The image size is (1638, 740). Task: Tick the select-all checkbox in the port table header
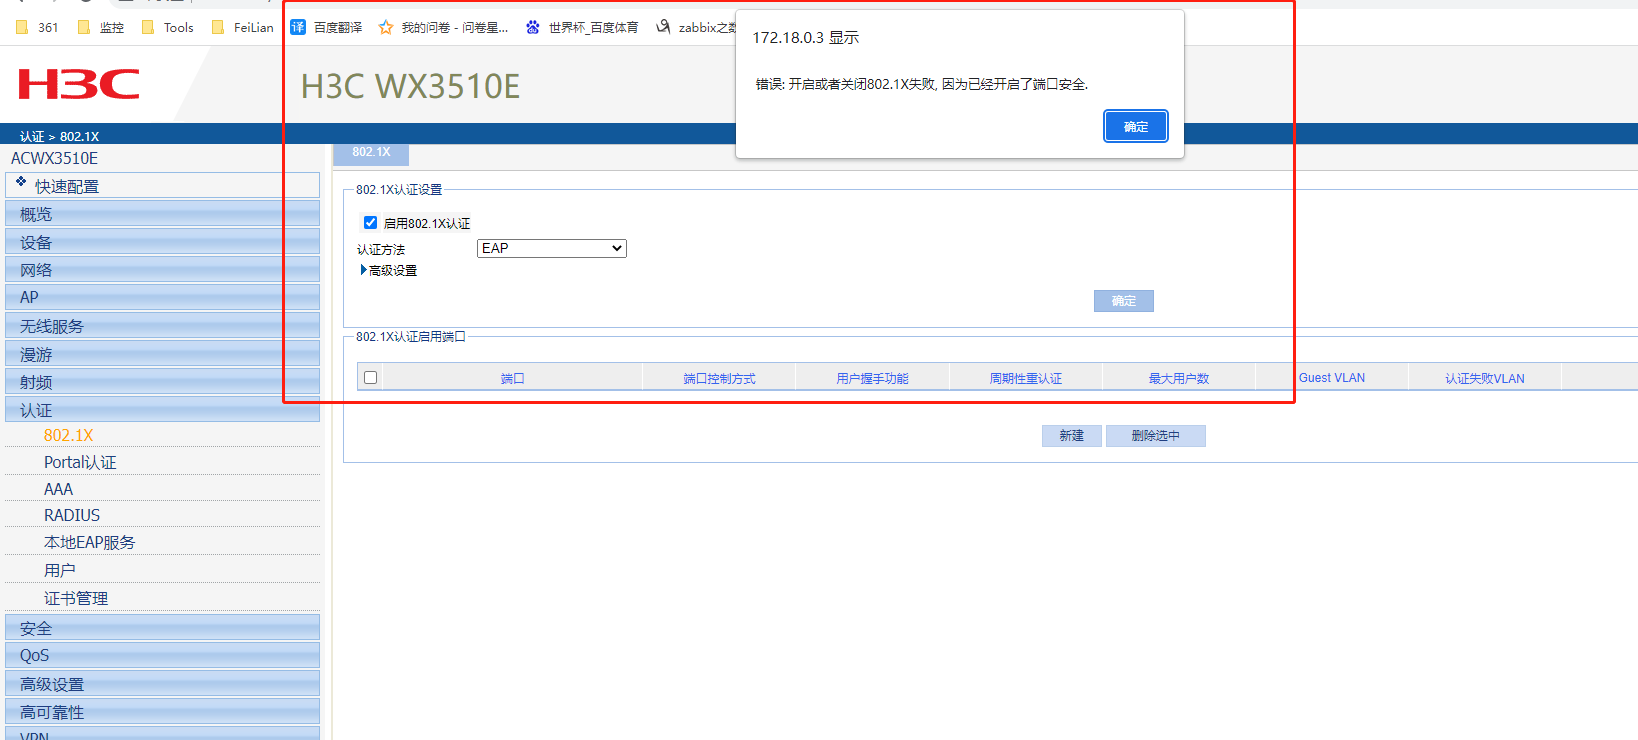370,377
